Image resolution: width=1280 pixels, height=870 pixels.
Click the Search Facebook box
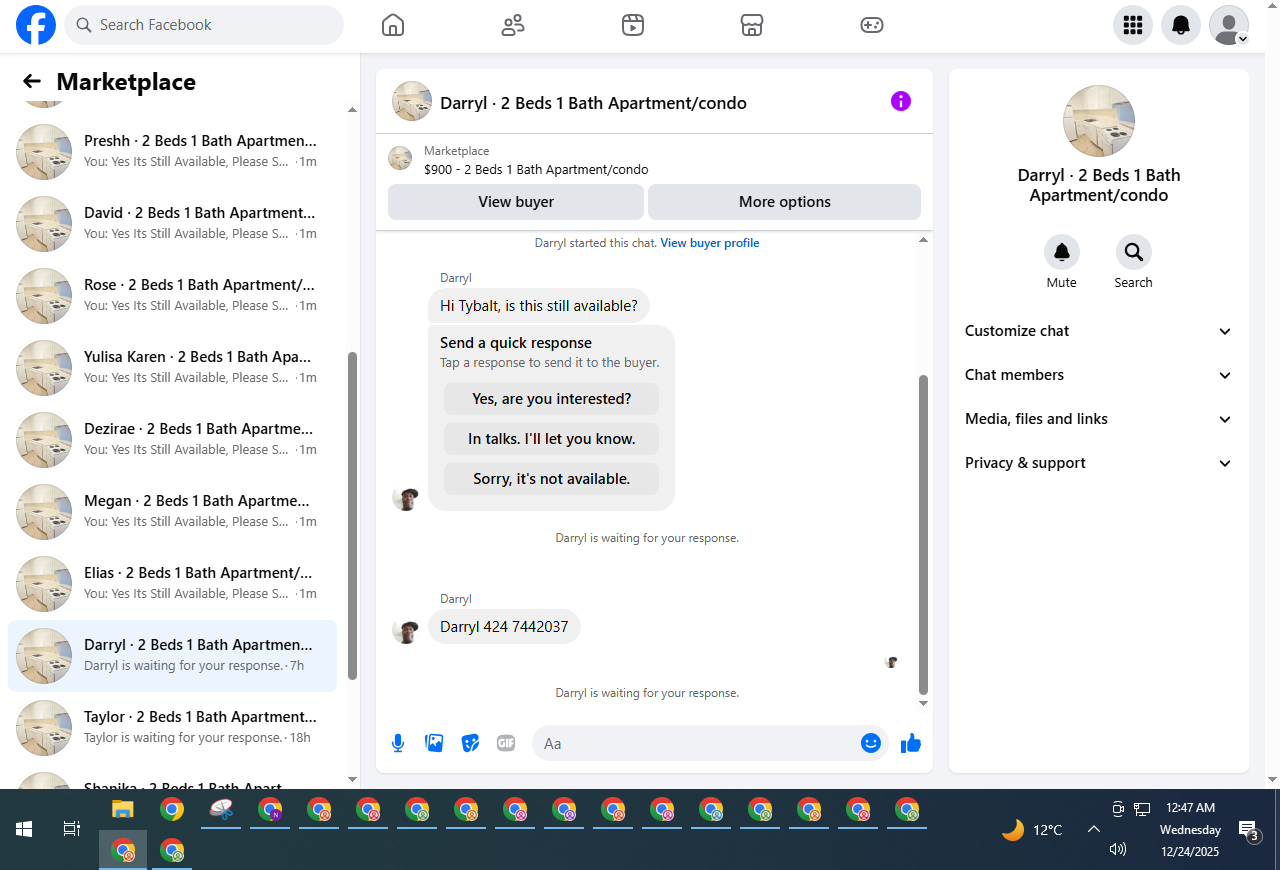tap(204, 25)
